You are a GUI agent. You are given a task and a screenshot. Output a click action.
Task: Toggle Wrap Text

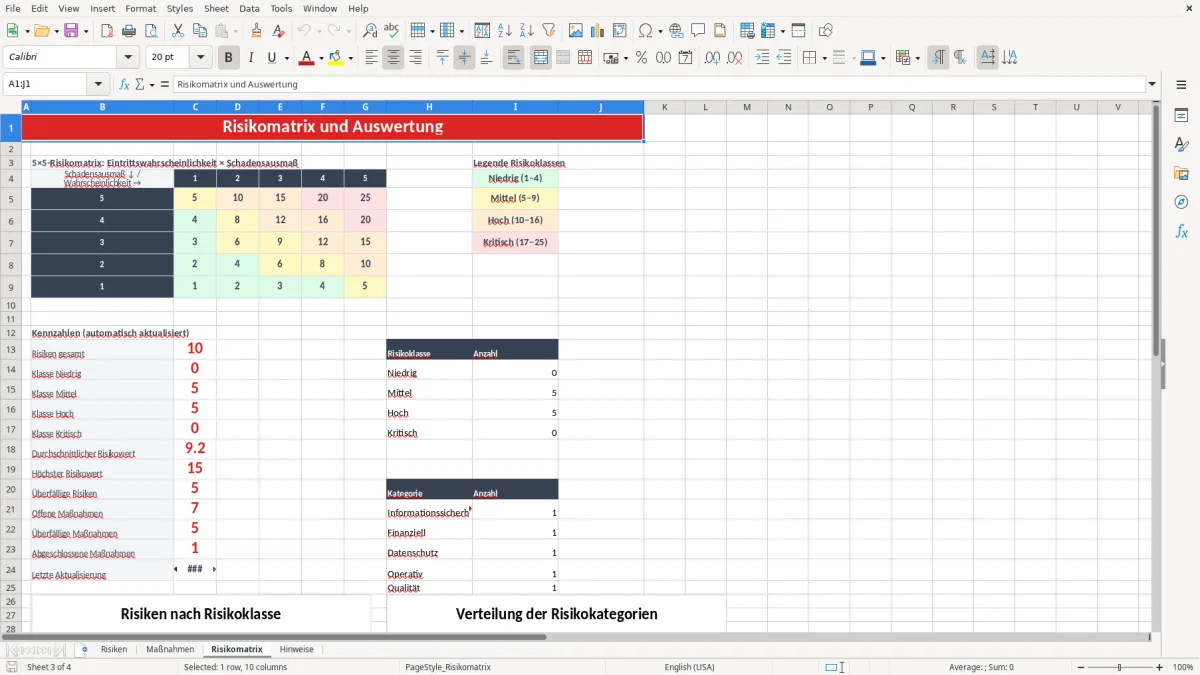coord(514,58)
